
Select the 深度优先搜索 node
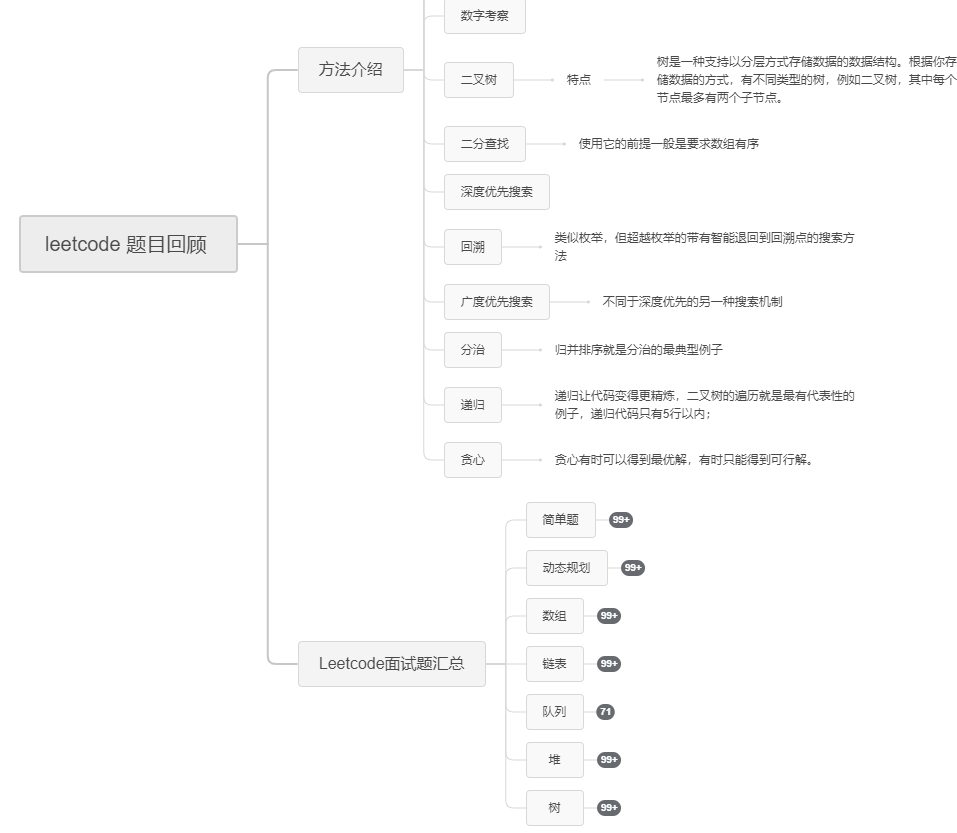click(497, 192)
